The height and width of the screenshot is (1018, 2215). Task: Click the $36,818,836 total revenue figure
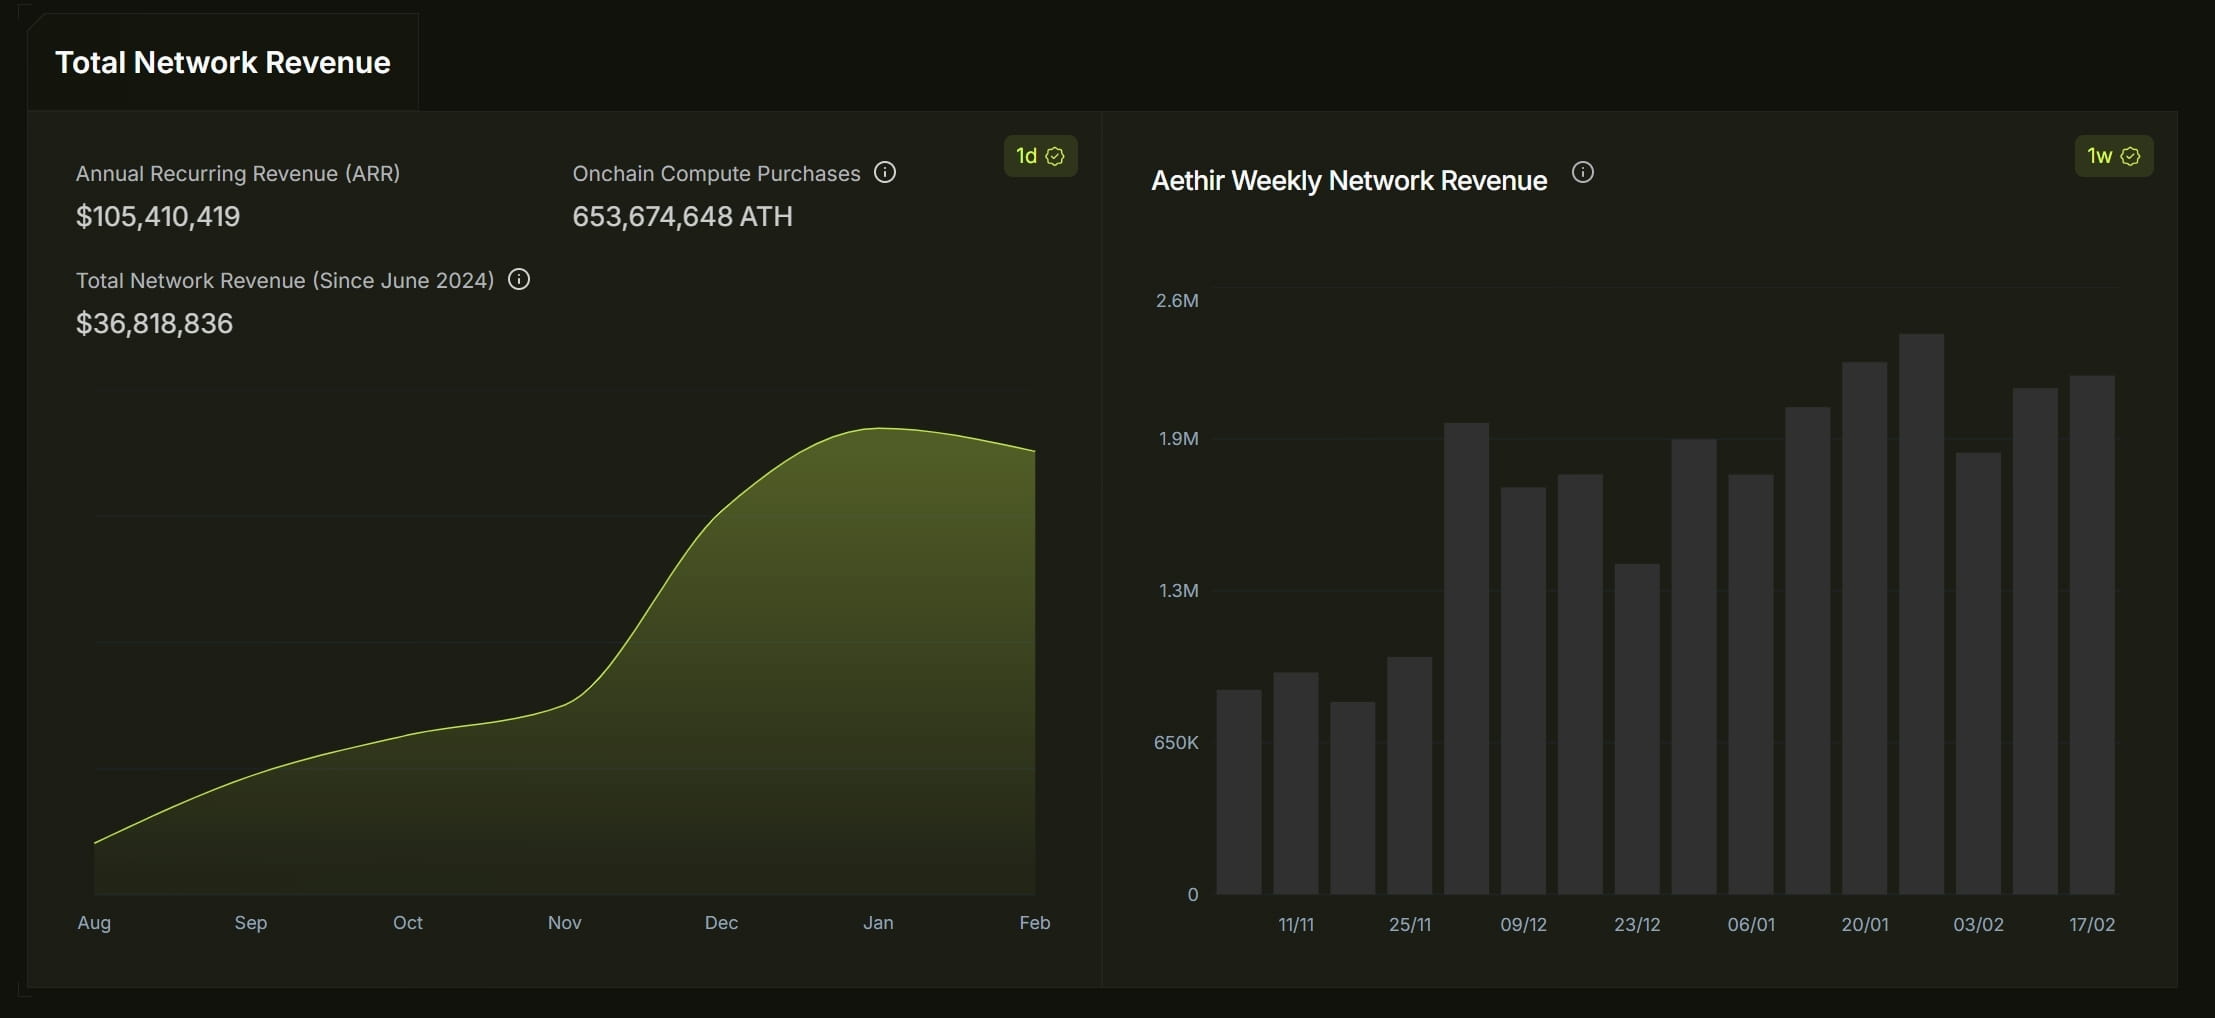(154, 323)
